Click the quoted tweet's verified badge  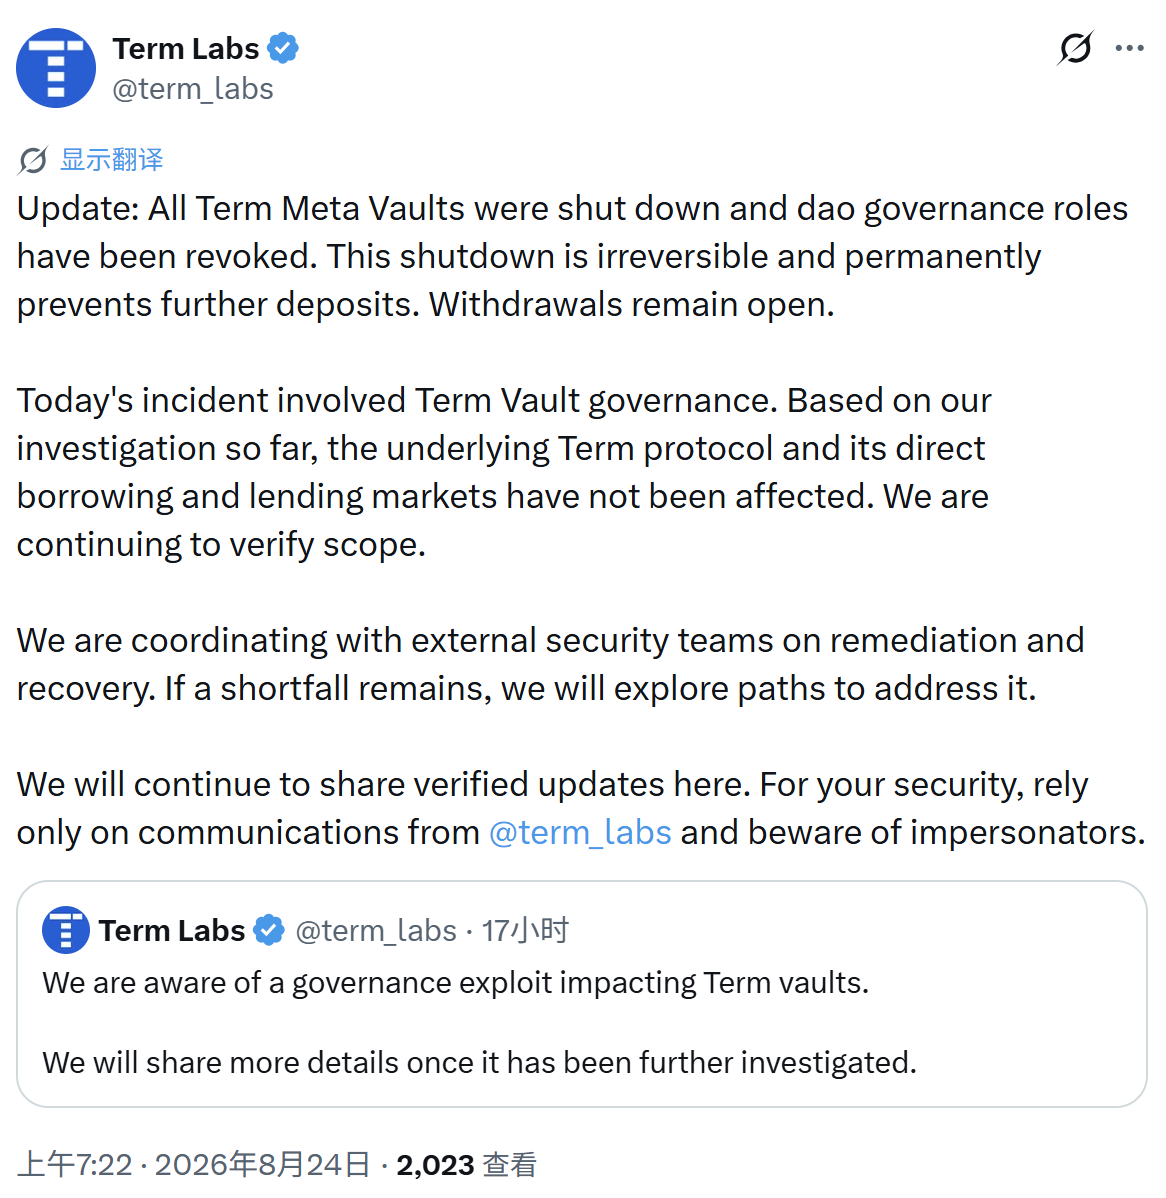pos(269,930)
